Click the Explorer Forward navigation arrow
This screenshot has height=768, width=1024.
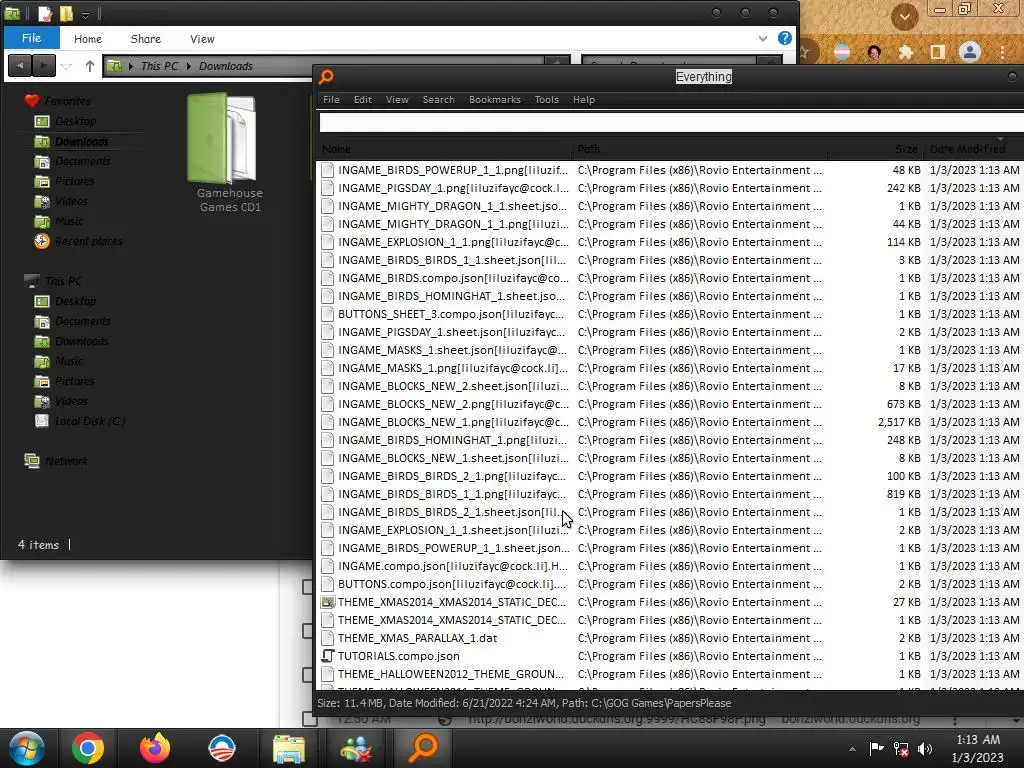point(43,65)
